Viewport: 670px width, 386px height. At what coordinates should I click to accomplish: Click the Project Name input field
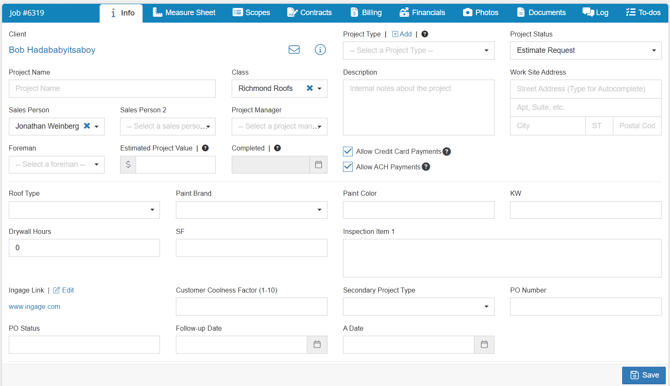coord(112,88)
